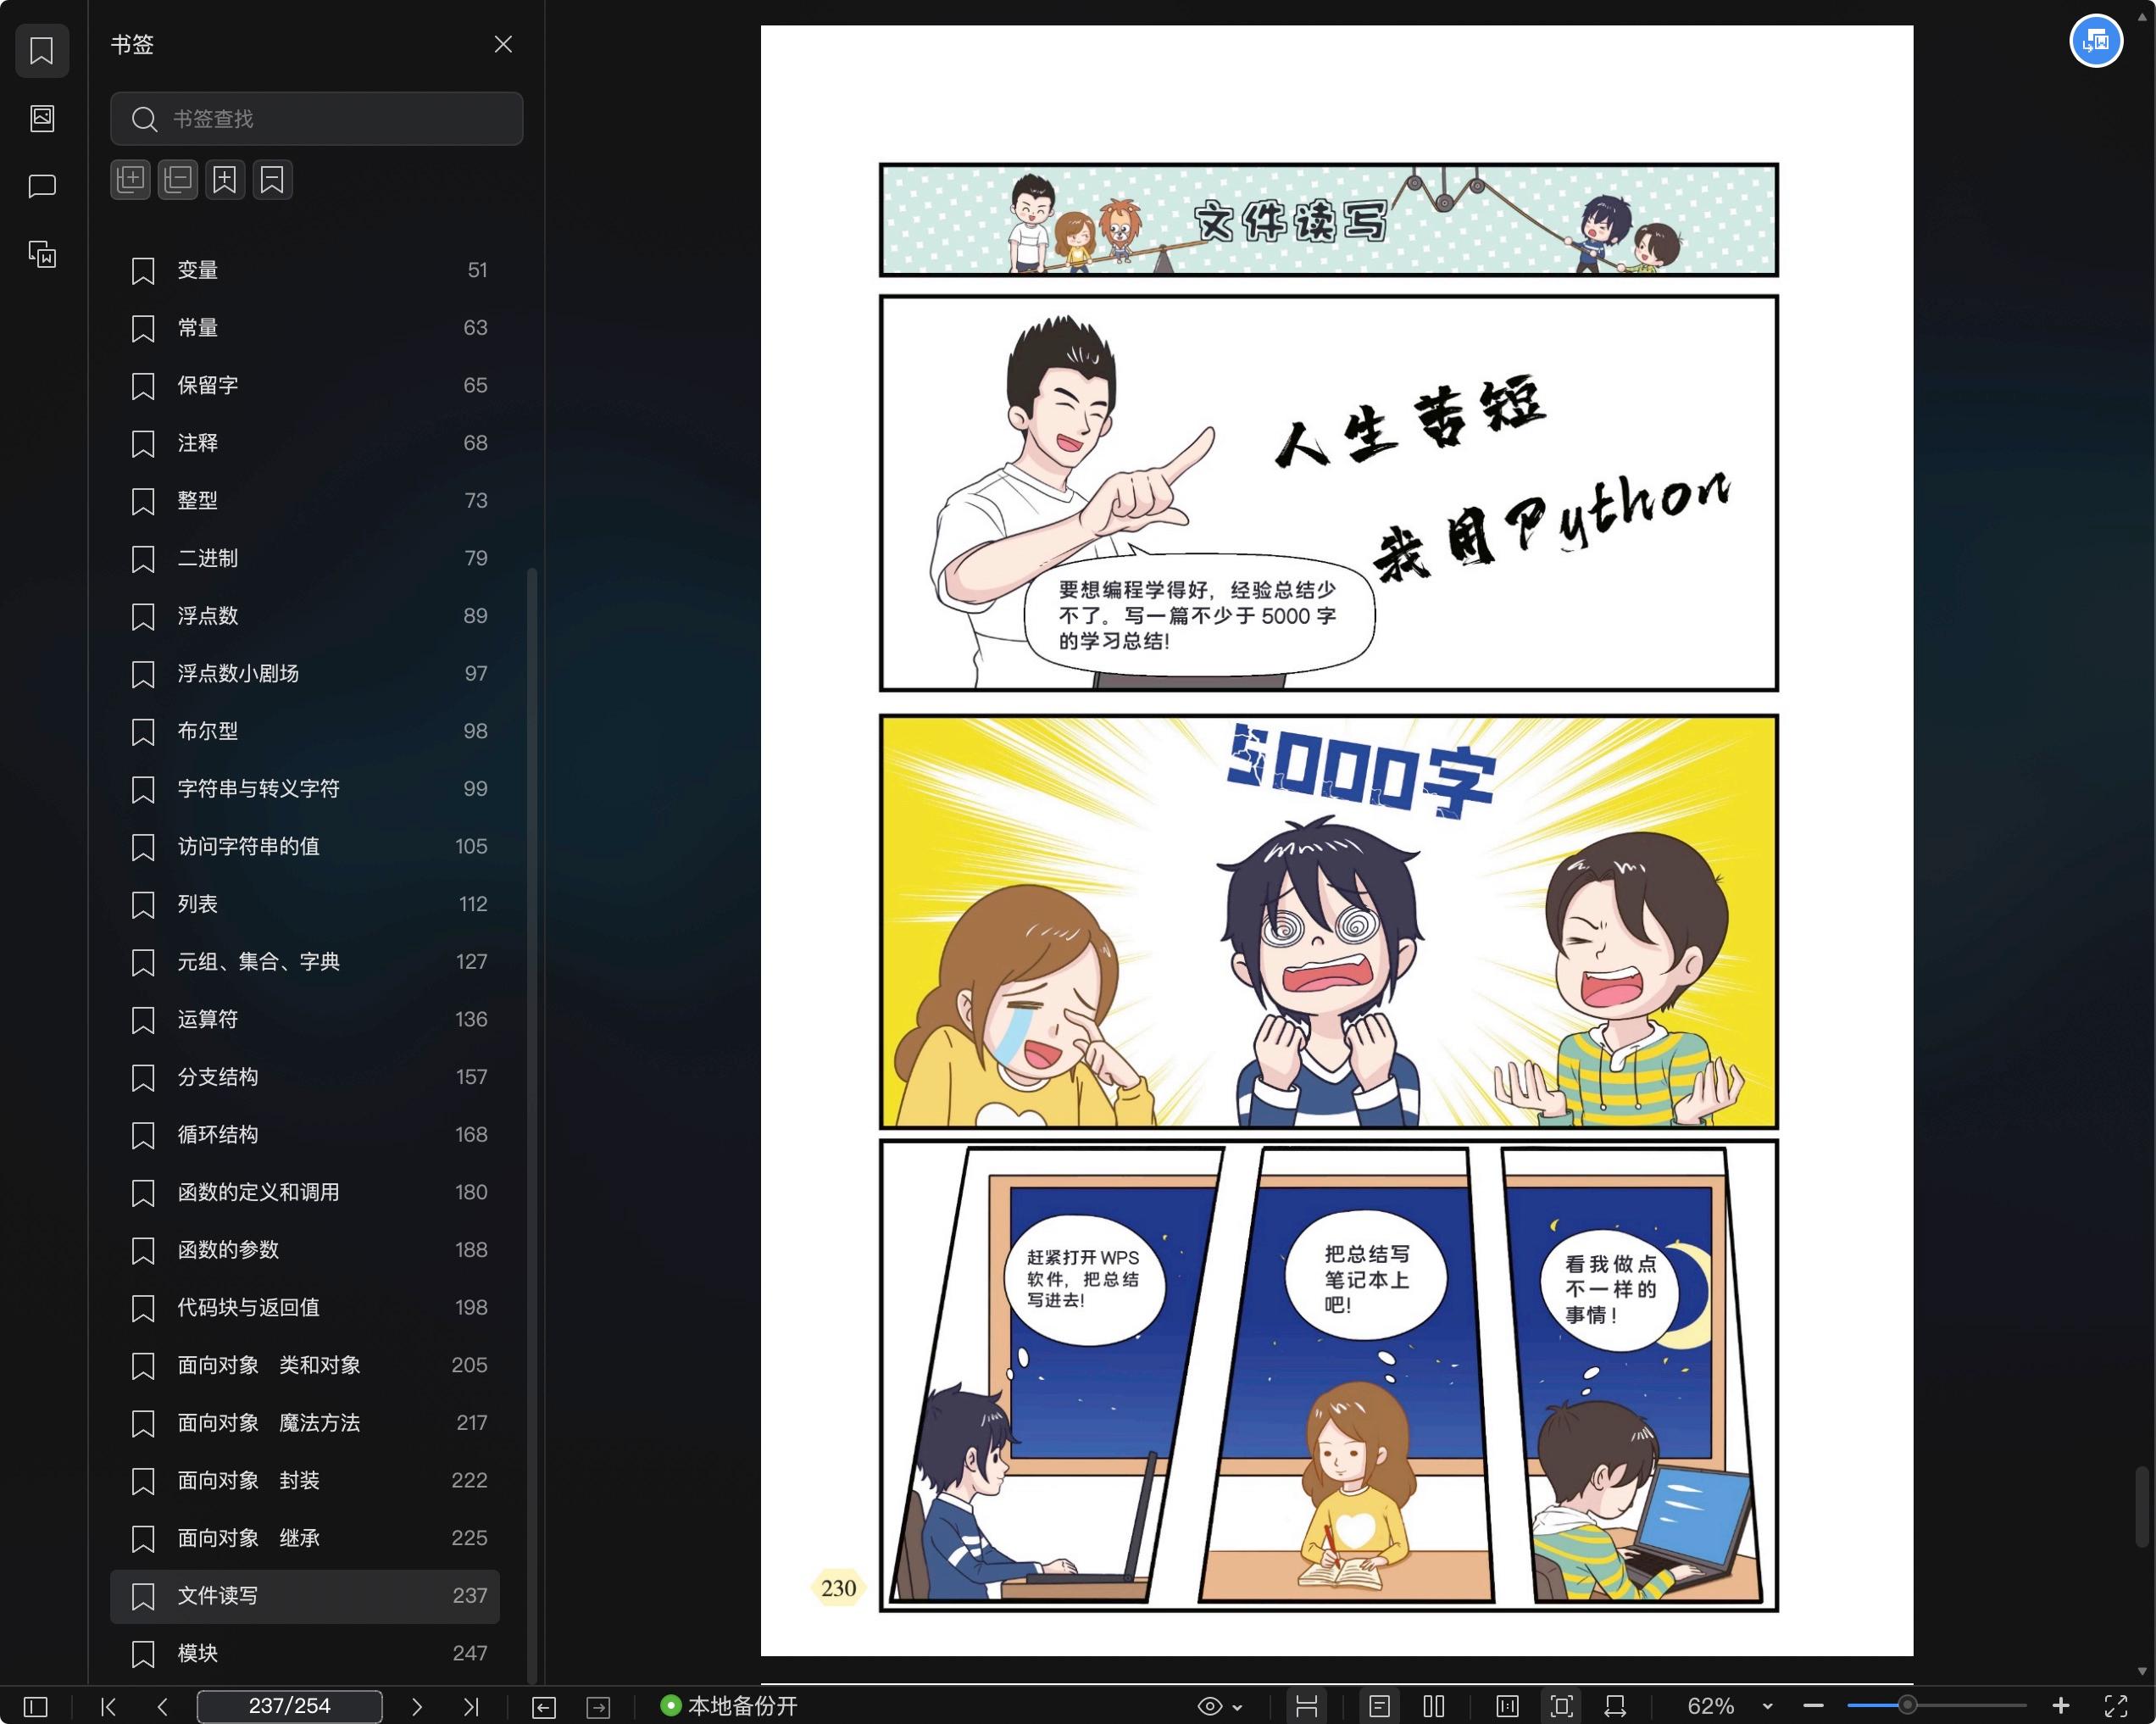The width and height of the screenshot is (2156, 1724).
Task: Open the eye mode dropdown arrow
Action: pos(1238,1707)
